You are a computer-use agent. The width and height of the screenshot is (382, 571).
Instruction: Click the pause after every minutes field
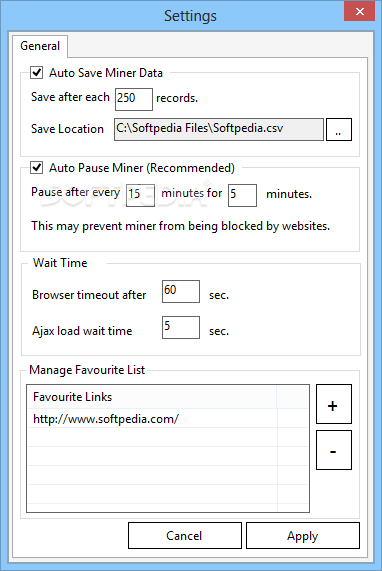point(140,196)
